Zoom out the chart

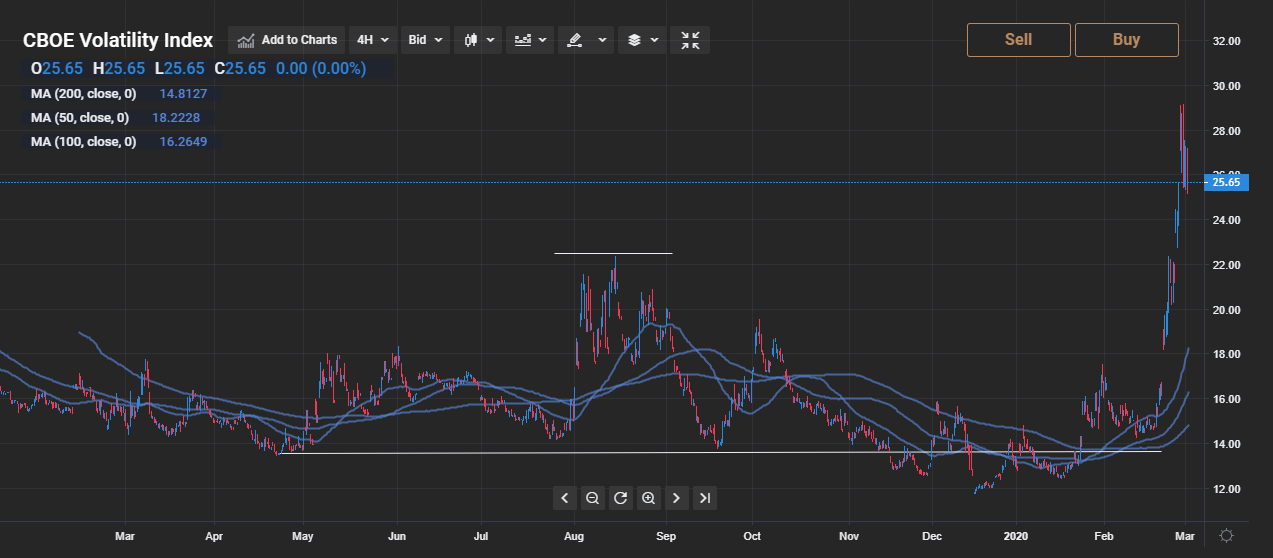coord(592,498)
